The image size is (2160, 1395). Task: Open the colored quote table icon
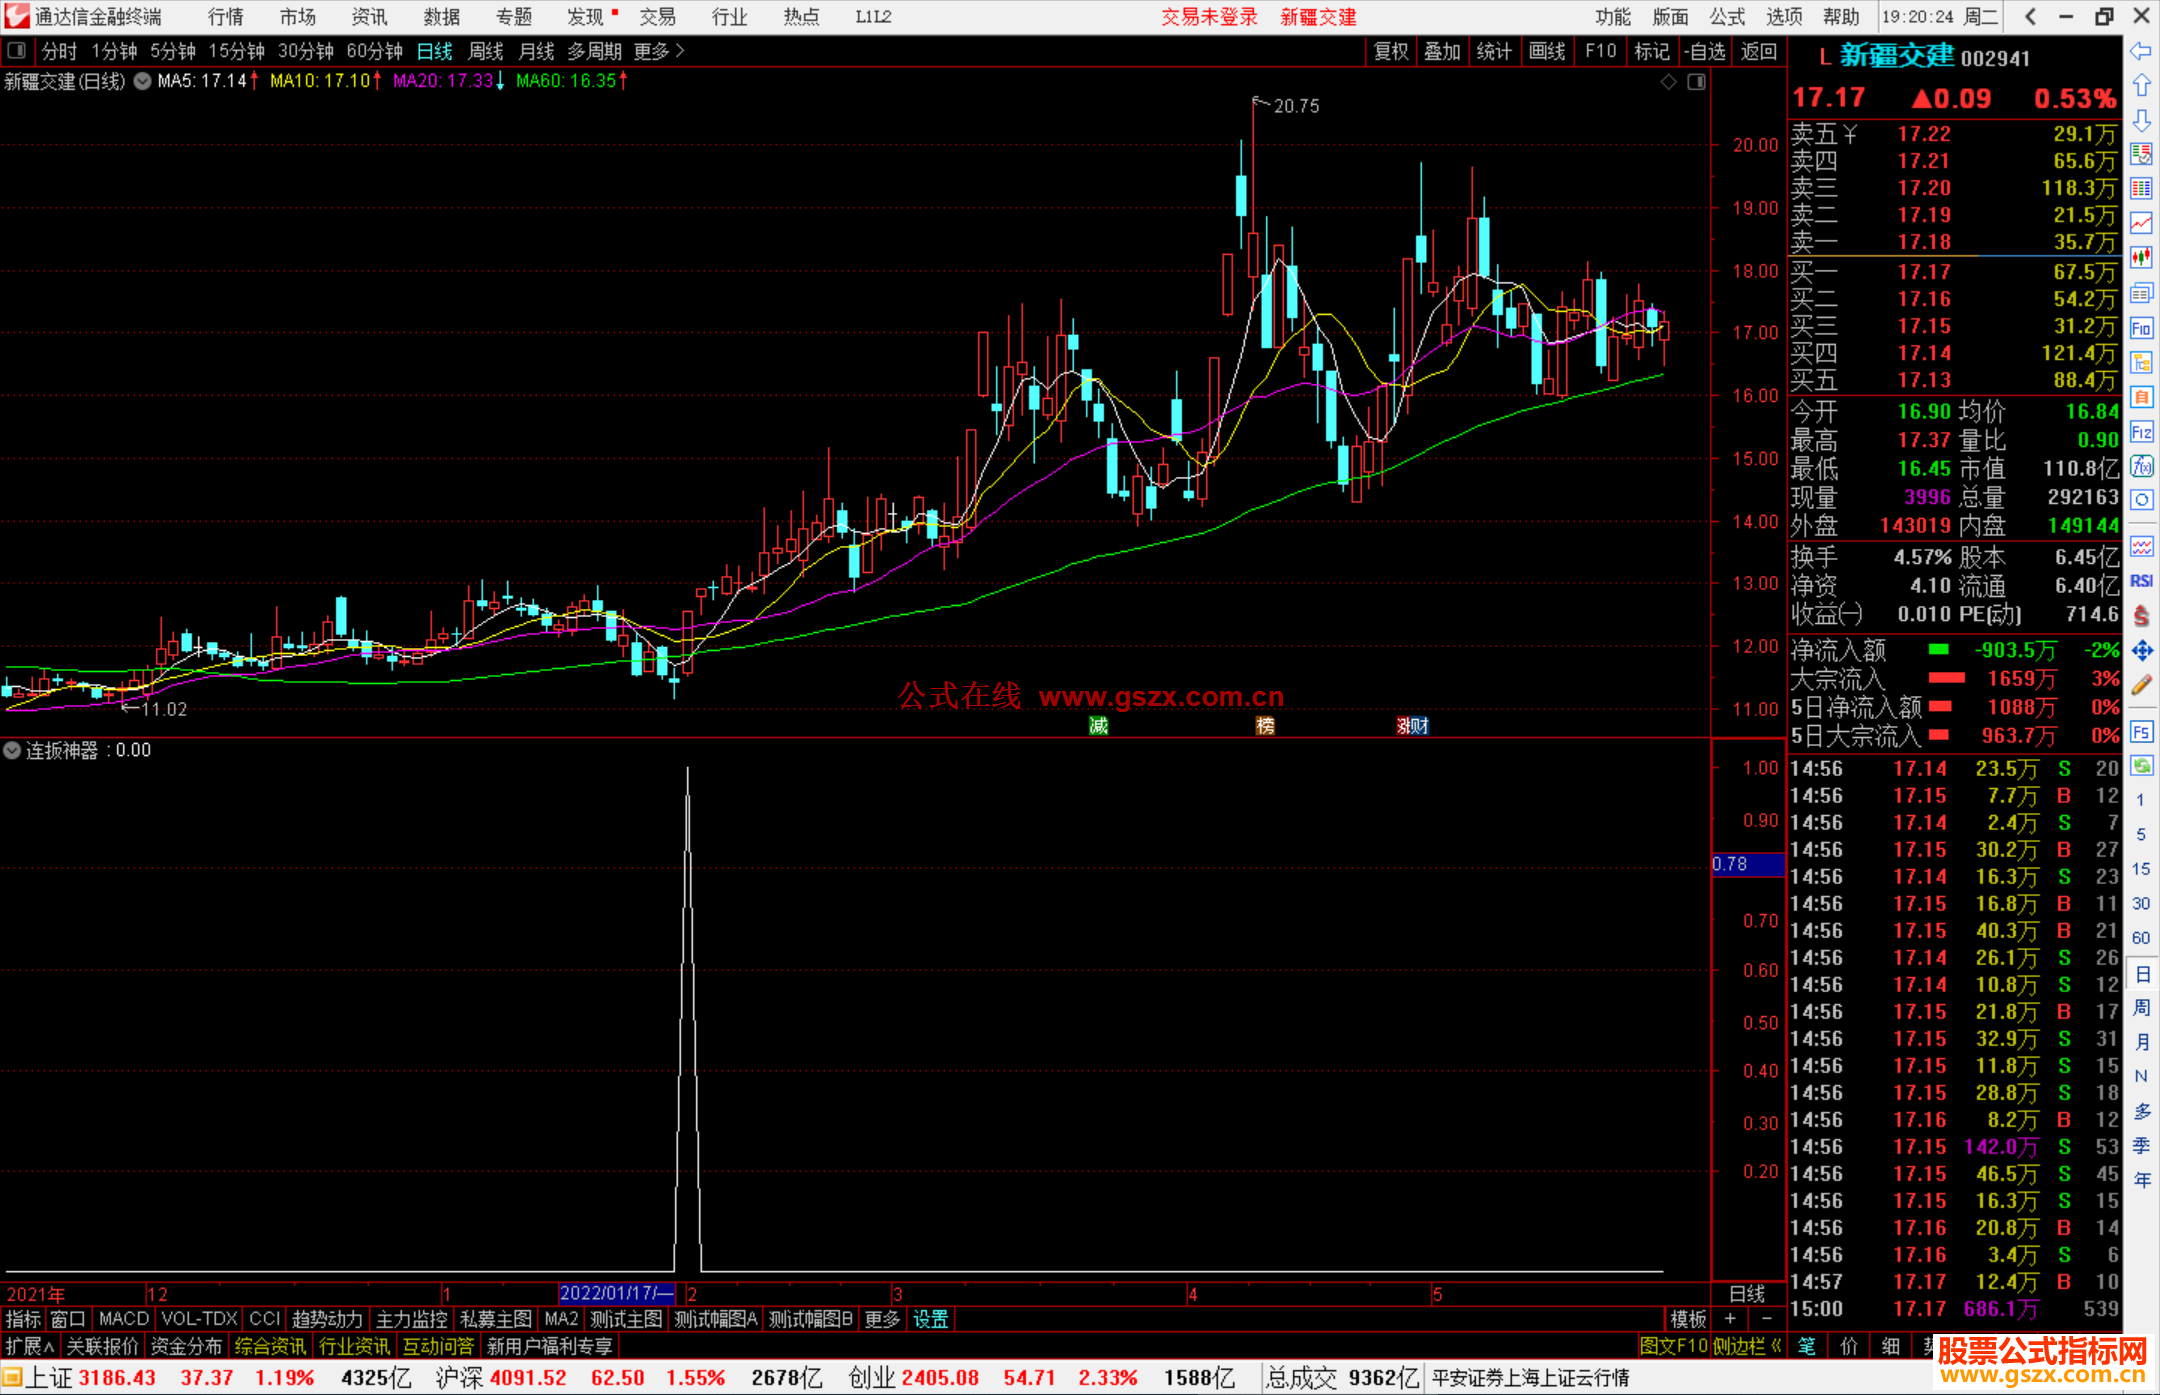(x=2141, y=188)
